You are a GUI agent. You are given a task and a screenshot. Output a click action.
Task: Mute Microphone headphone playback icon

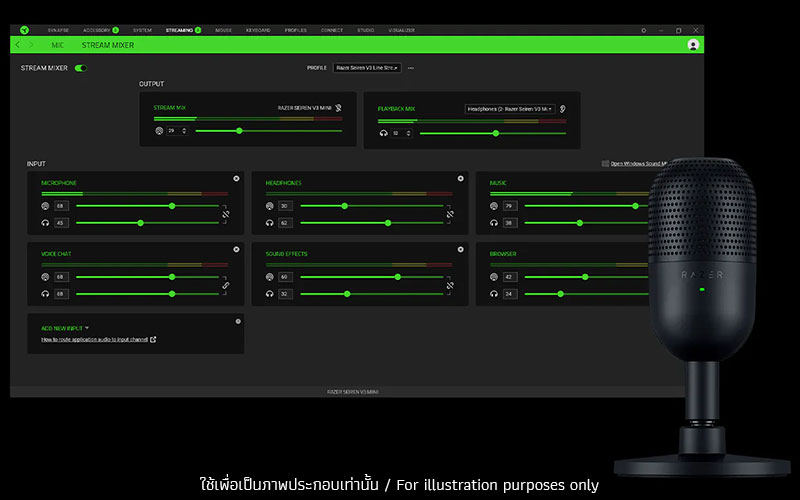pyautogui.click(x=45, y=223)
